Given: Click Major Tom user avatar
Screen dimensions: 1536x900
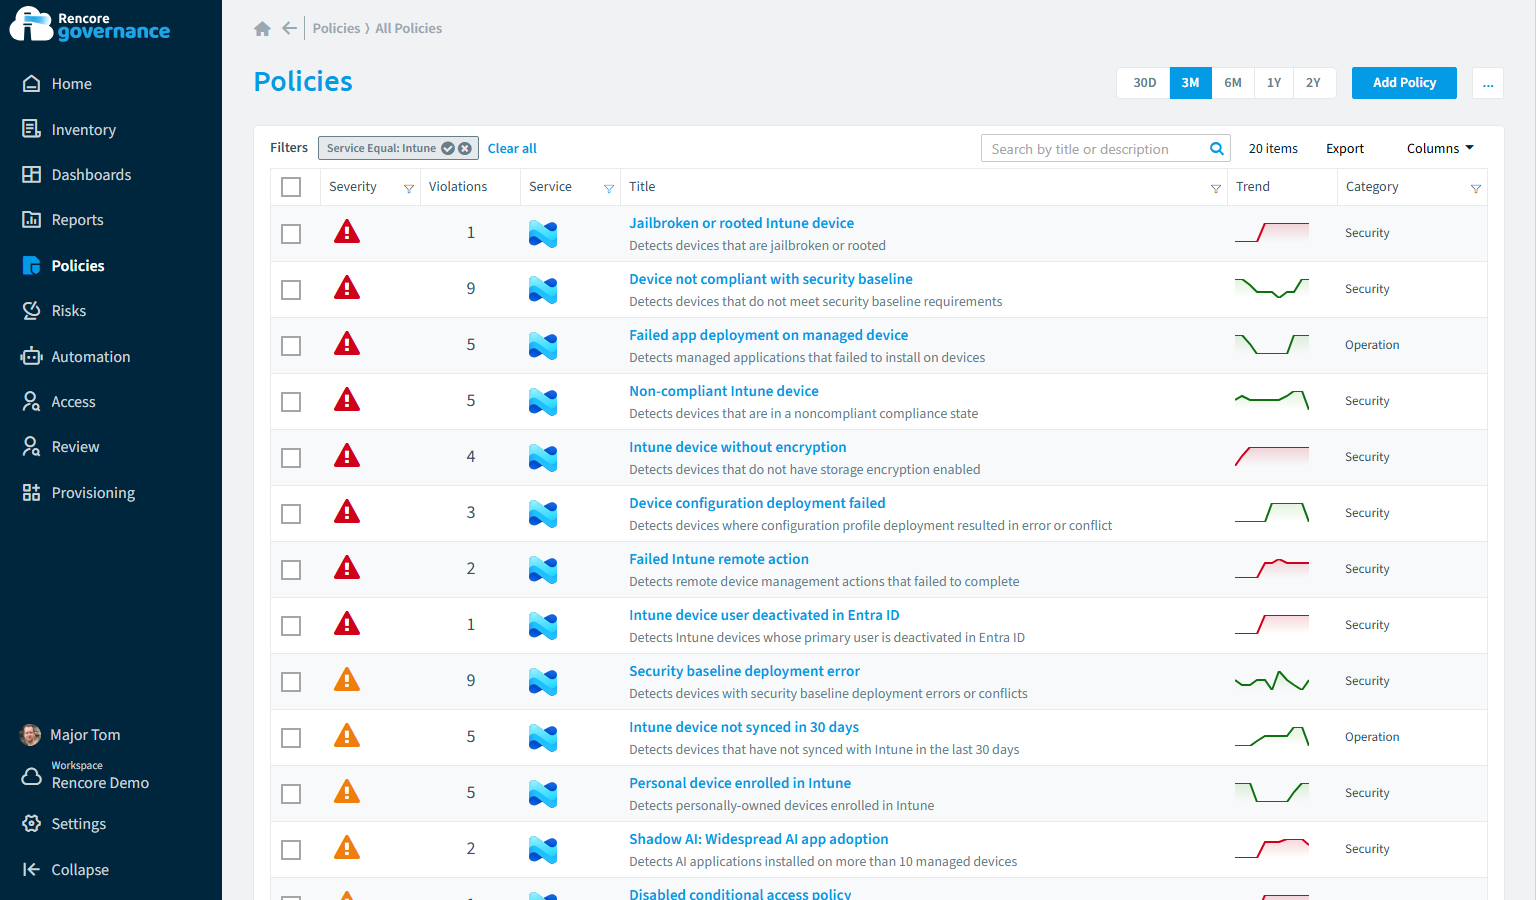Looking at the screenshot, I should (x=31, y=735).
